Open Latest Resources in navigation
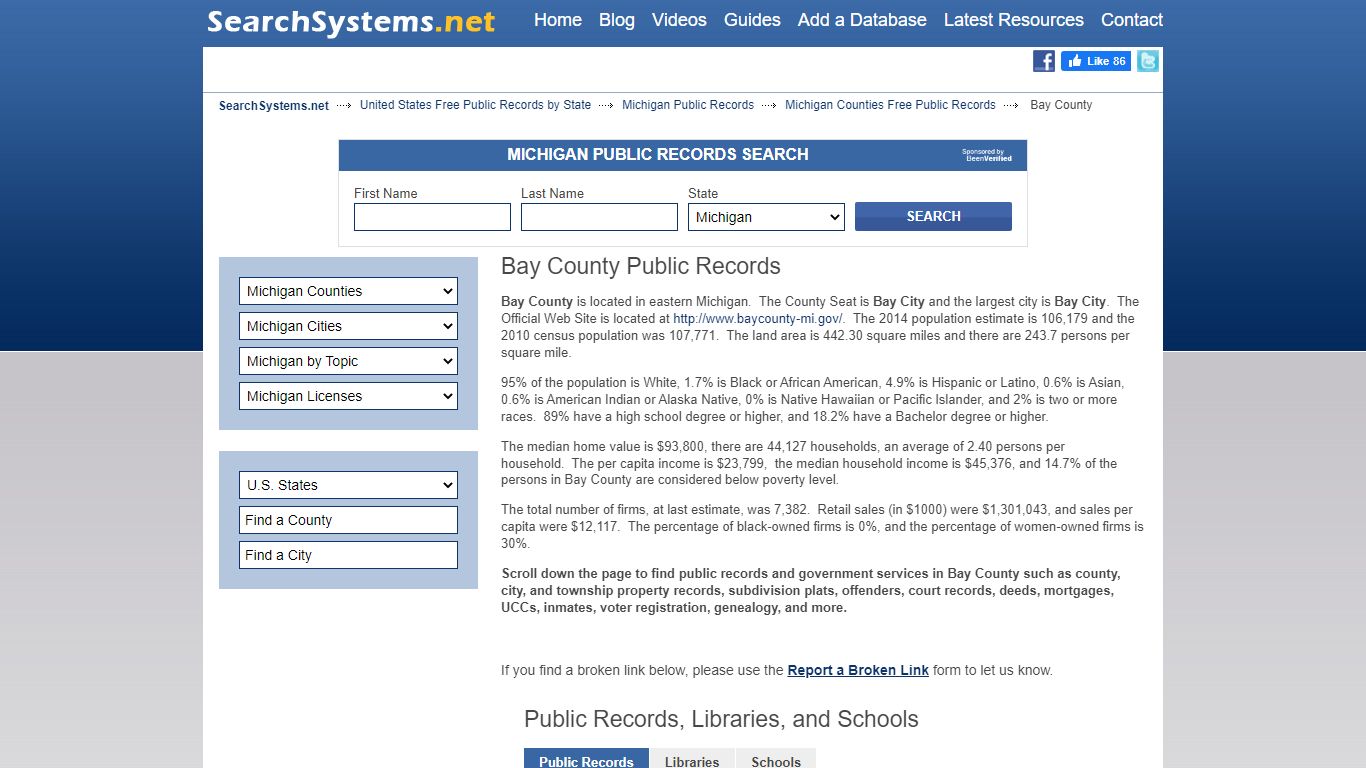 click(x=1014, y=20)
